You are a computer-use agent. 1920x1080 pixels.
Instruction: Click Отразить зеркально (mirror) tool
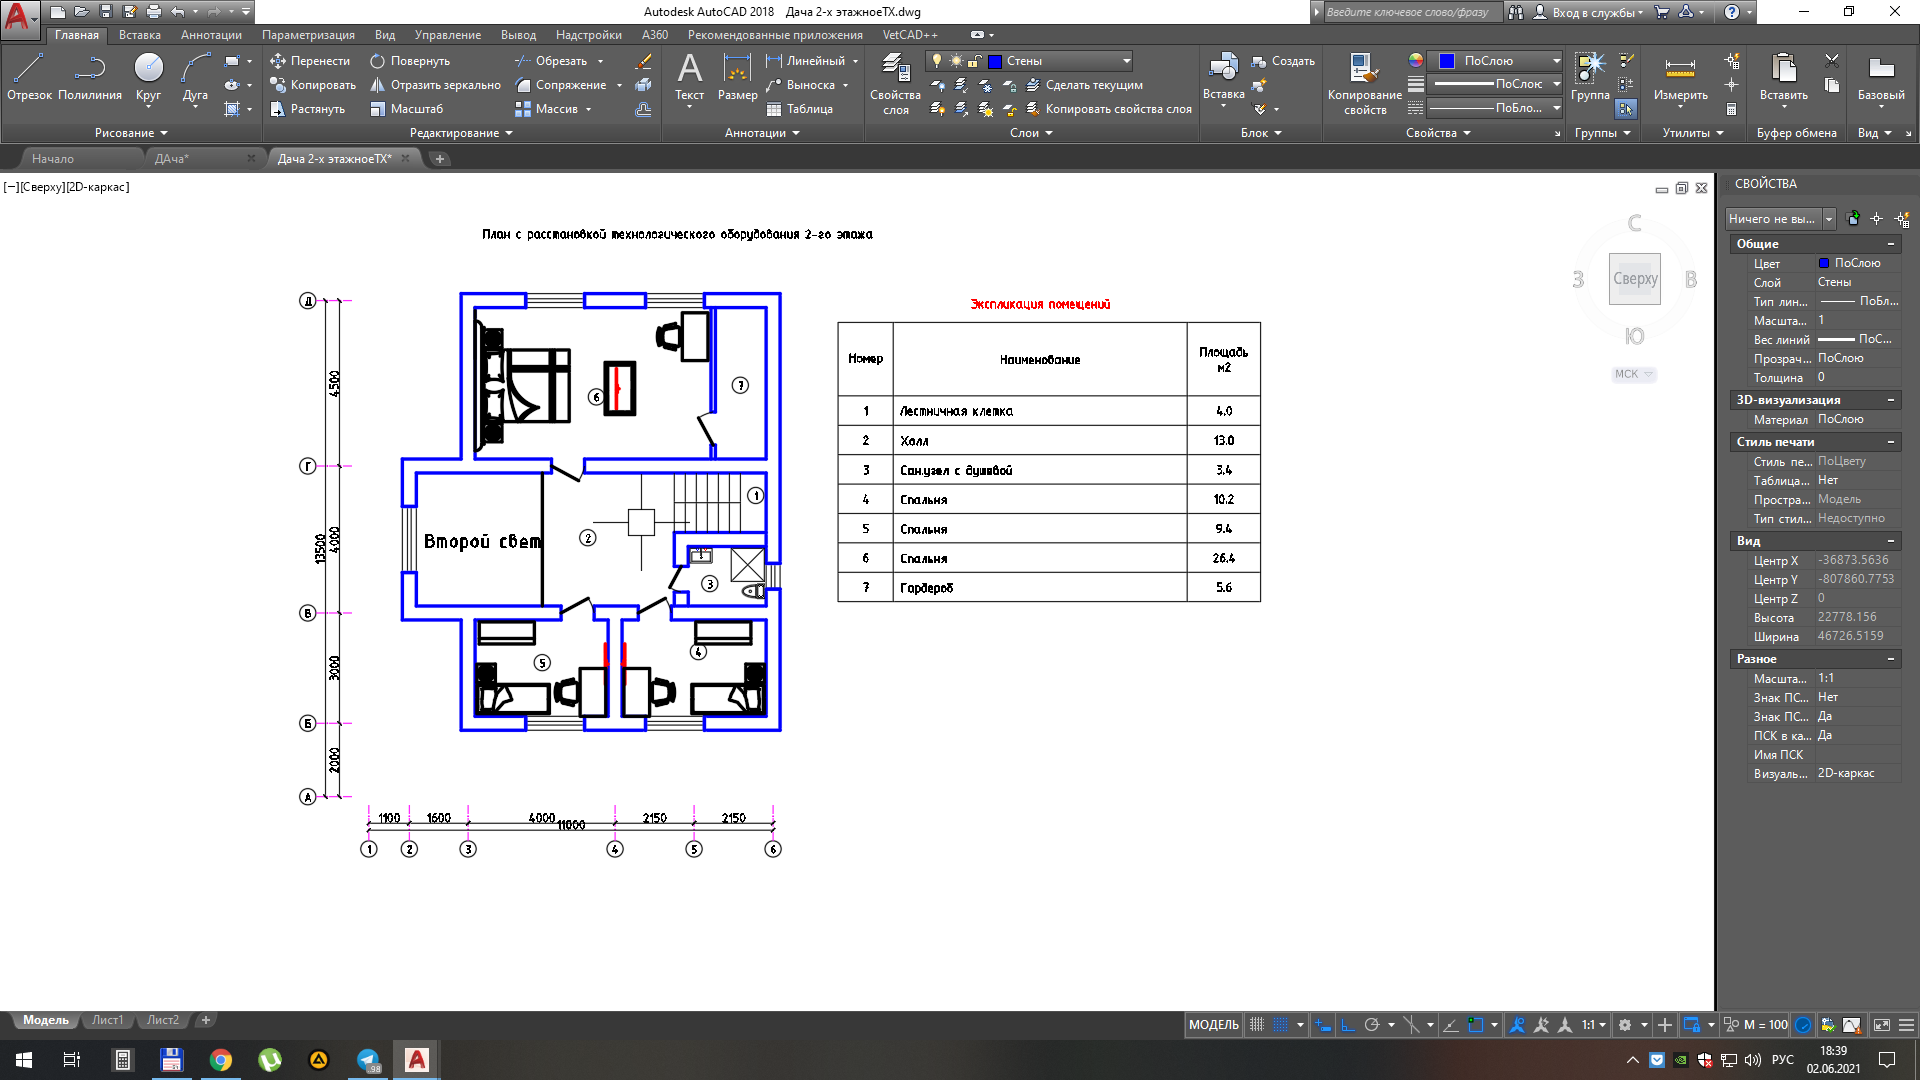click(x=435, y=85)
